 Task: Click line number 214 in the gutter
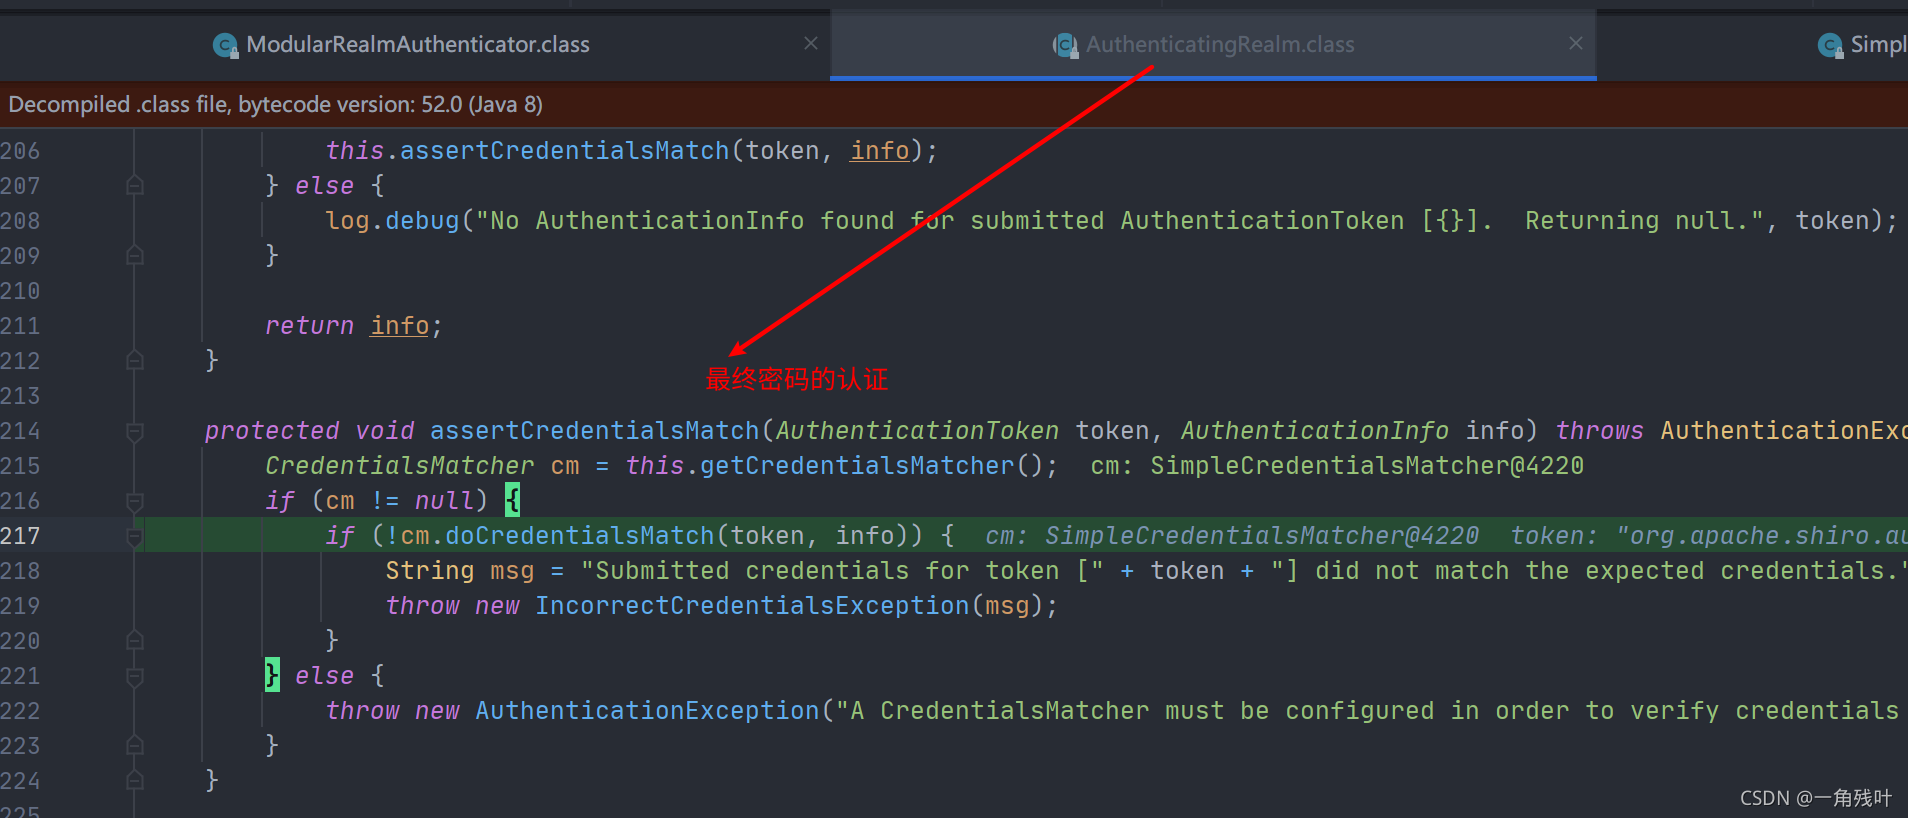click(x=20, y=431)
